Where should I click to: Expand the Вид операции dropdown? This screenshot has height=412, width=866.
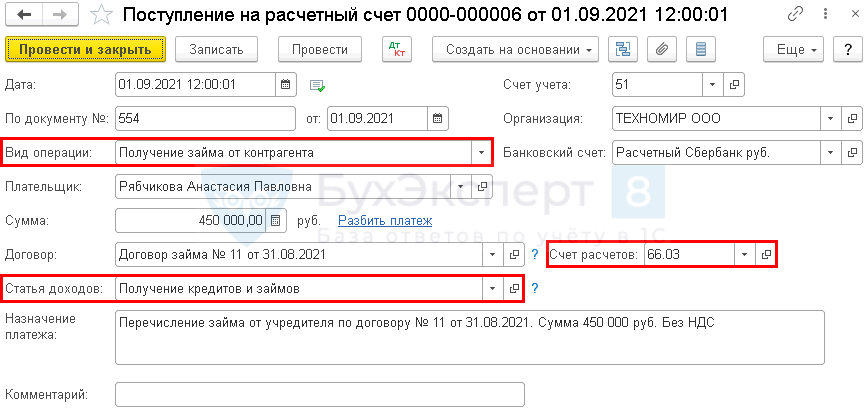481,152
